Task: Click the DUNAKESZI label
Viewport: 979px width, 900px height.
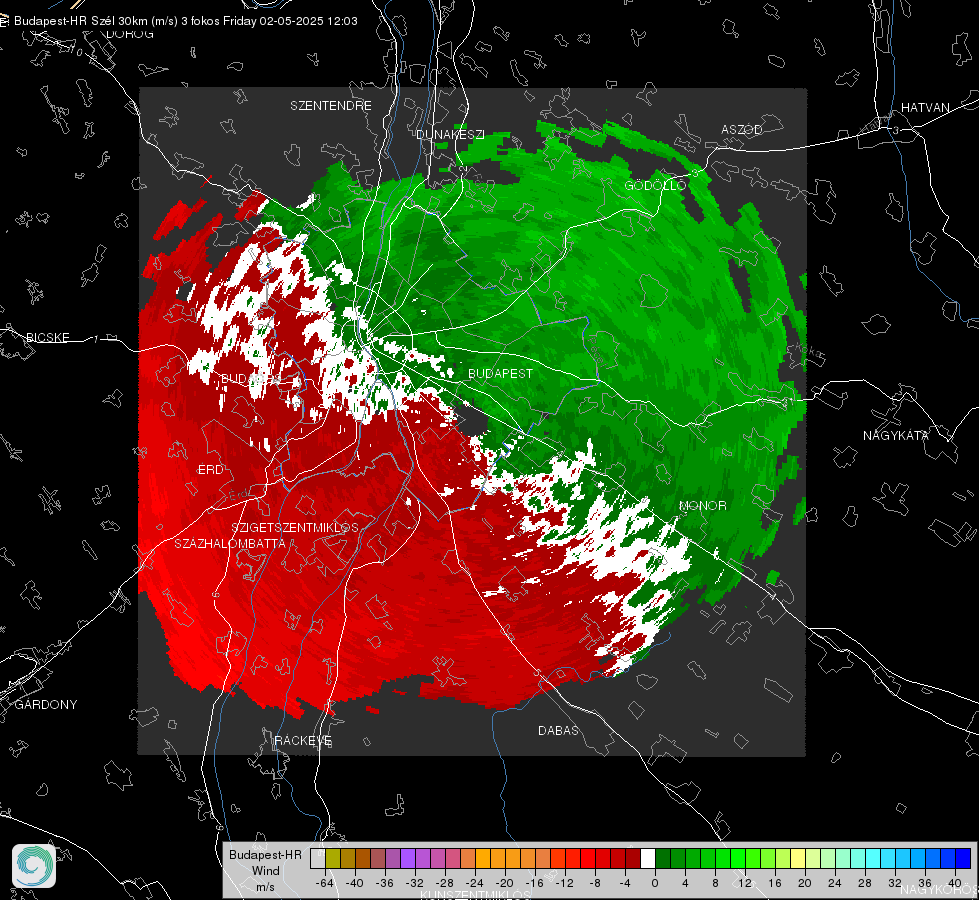Action: 450,134
